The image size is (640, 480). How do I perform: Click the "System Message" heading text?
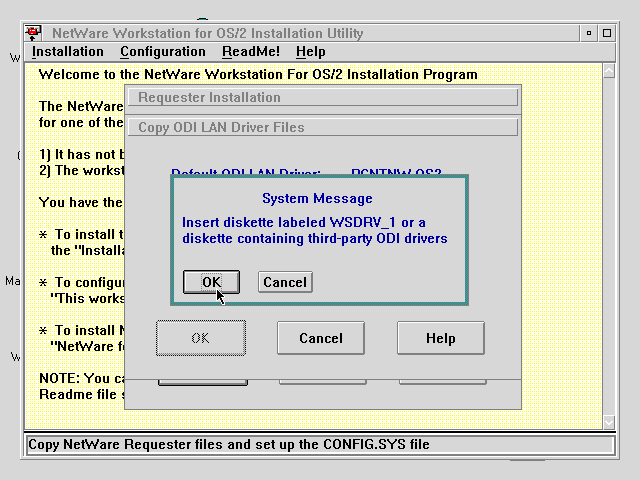317,198
